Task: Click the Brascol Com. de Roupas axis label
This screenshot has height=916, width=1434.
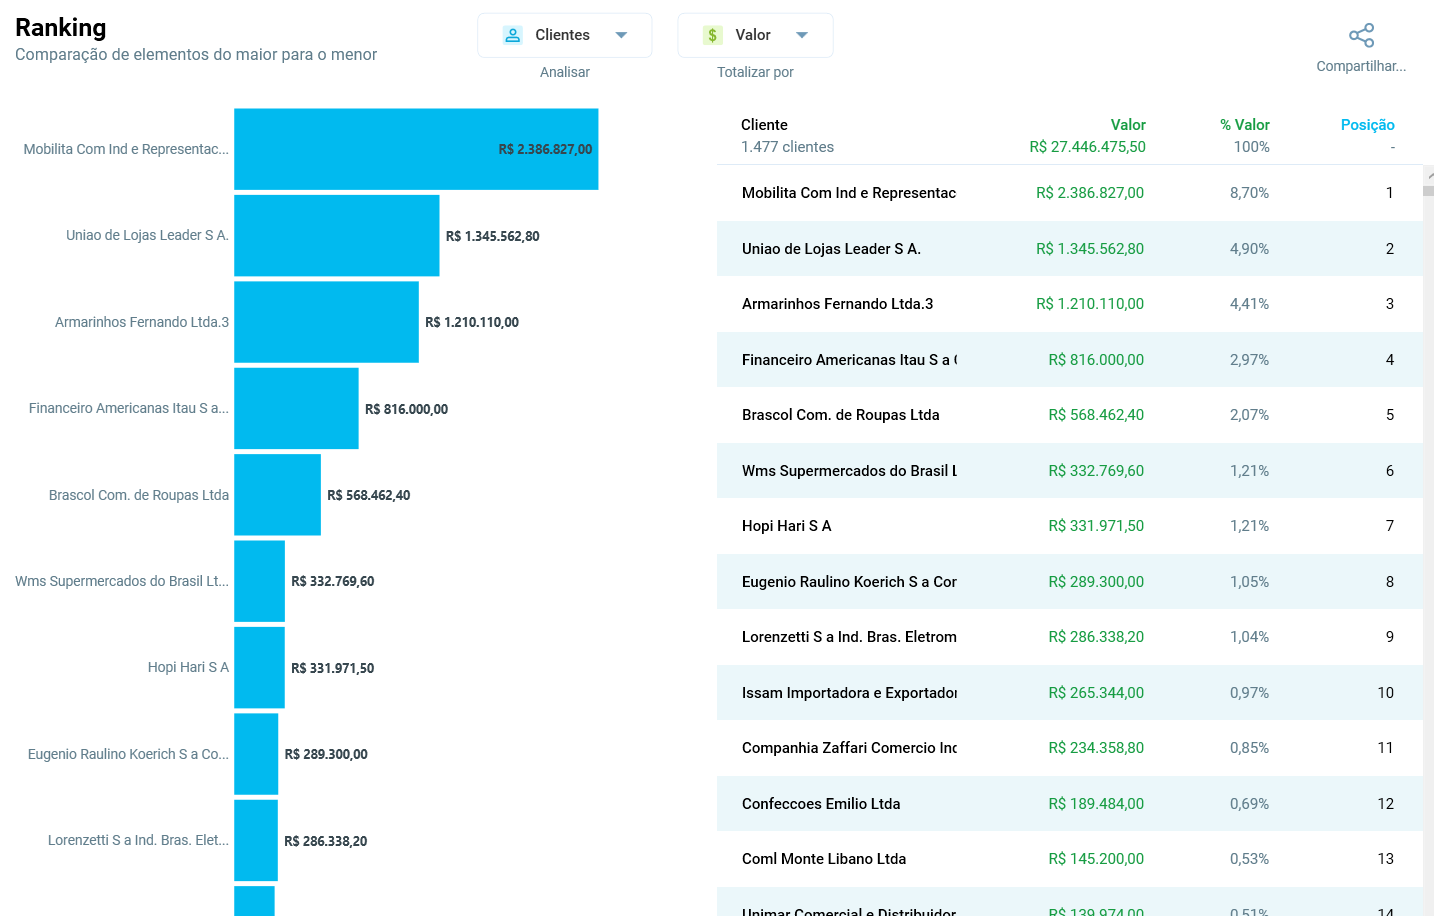Action: click(139, 495)
